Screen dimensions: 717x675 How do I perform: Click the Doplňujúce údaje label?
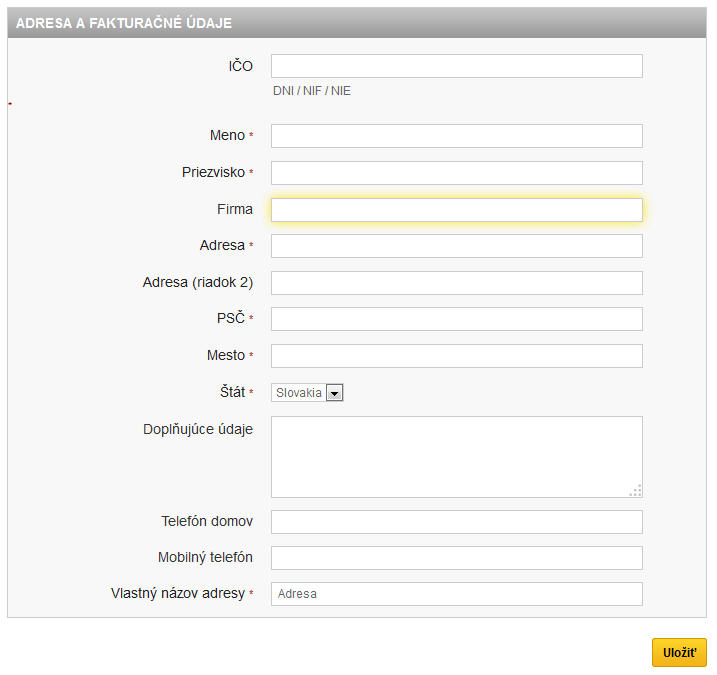(x=198, y=429)
